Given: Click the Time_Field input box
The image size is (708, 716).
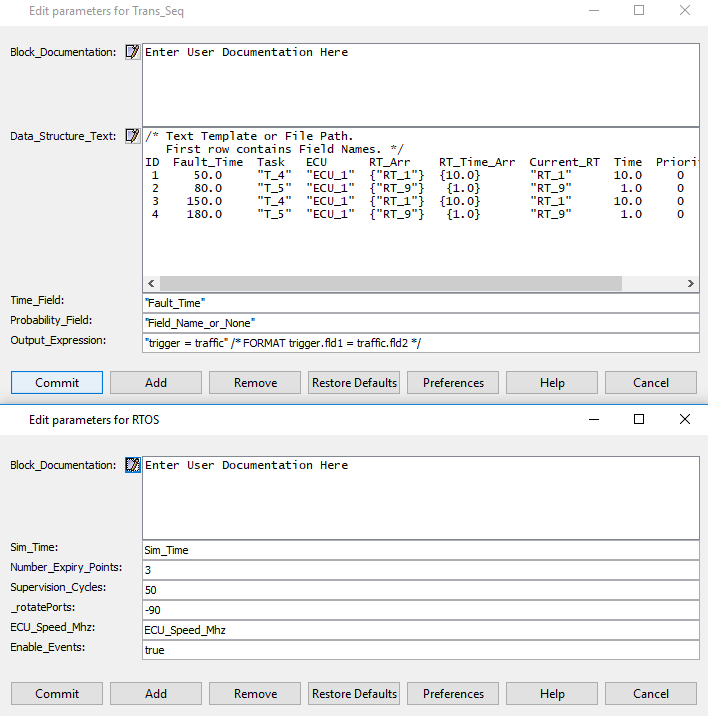Looking at the screenshot, I should coord(420,301).
